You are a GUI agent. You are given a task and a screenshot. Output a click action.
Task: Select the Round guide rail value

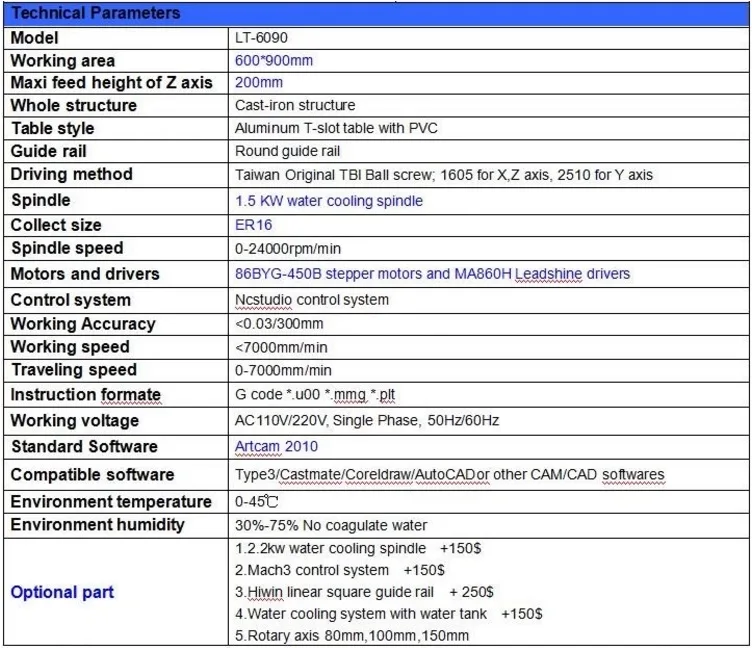288,151
